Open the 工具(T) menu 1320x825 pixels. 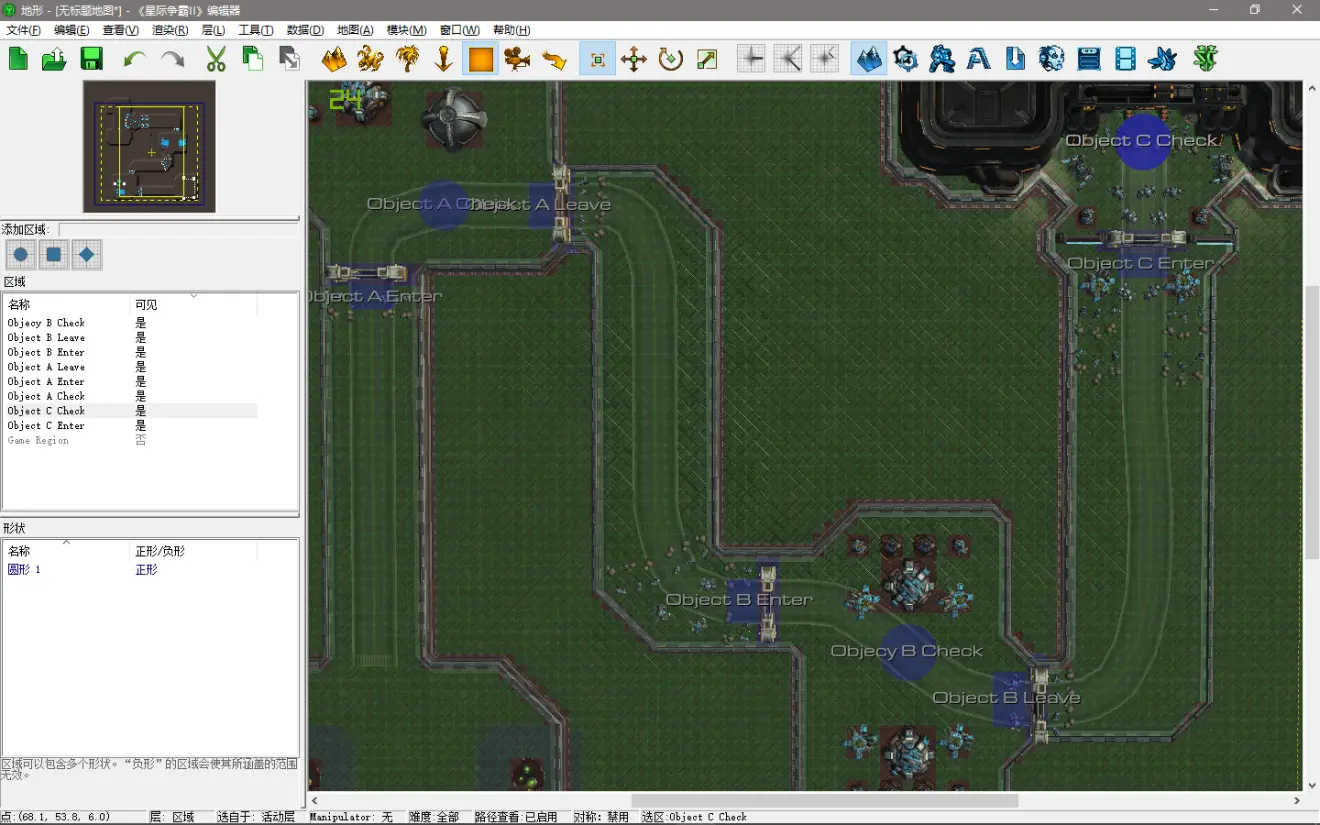(x=256, y=30)
